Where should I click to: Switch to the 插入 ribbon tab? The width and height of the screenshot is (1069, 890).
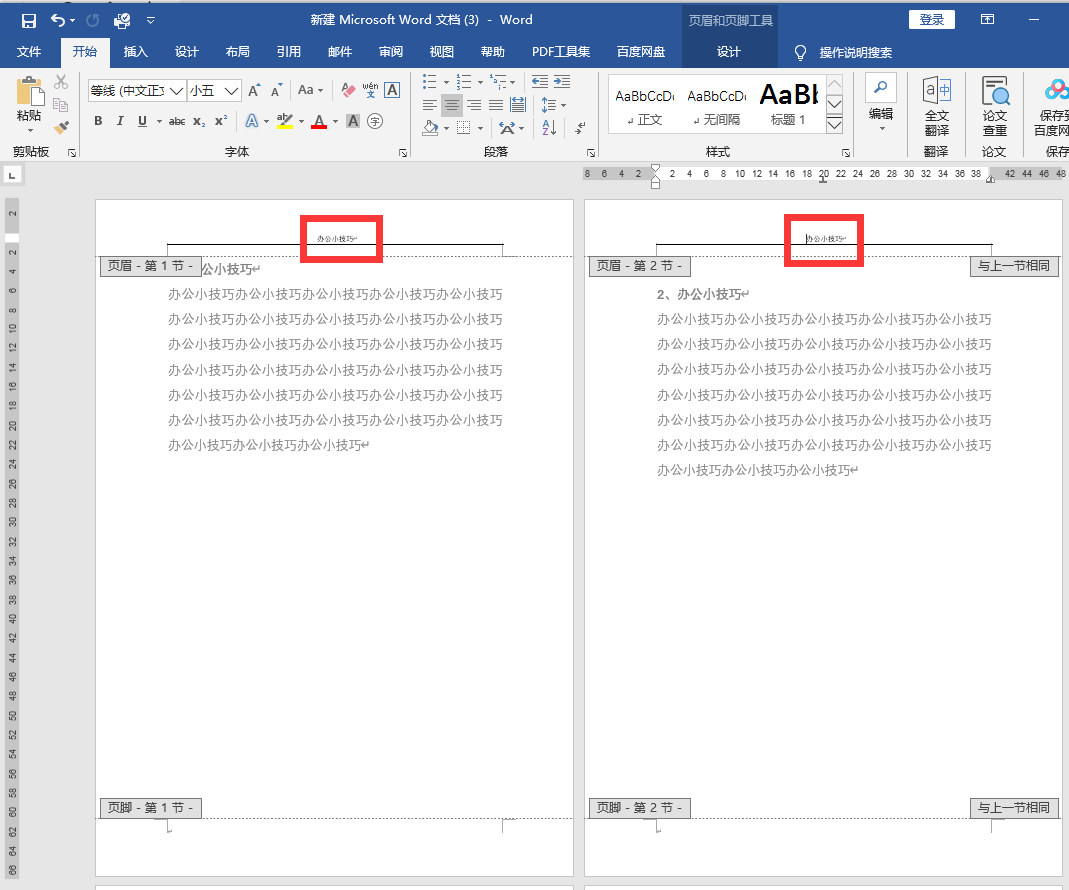pos(135,52)
